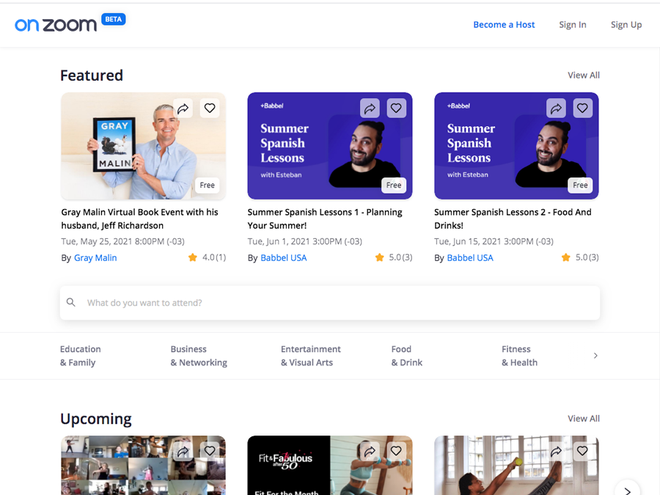Open Gray Malin book event thumbnail
The width and height of the screenshot is (660, 495).
tap(143, 146)
